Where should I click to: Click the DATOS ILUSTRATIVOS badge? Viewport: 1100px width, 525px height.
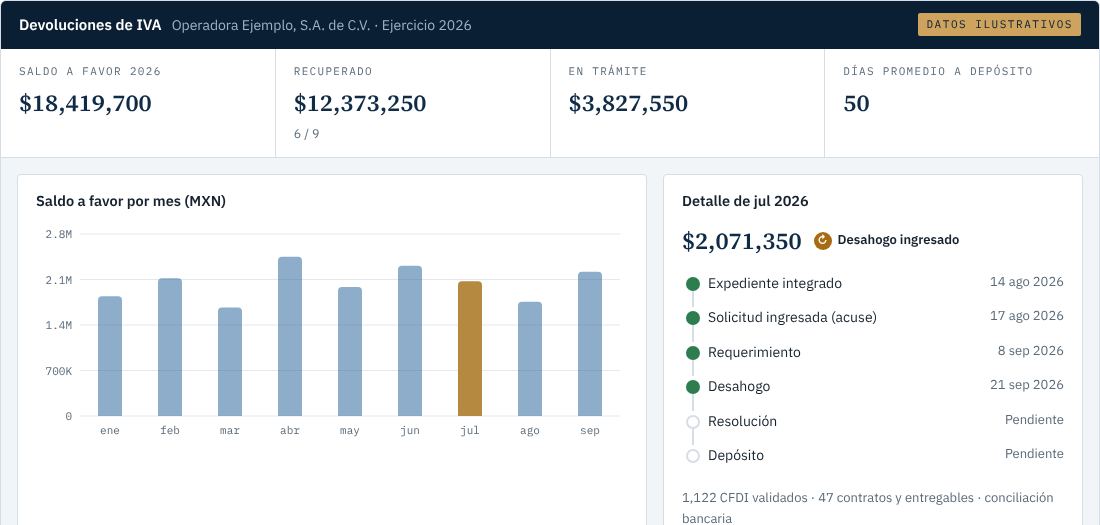click(x=999, y=25)
